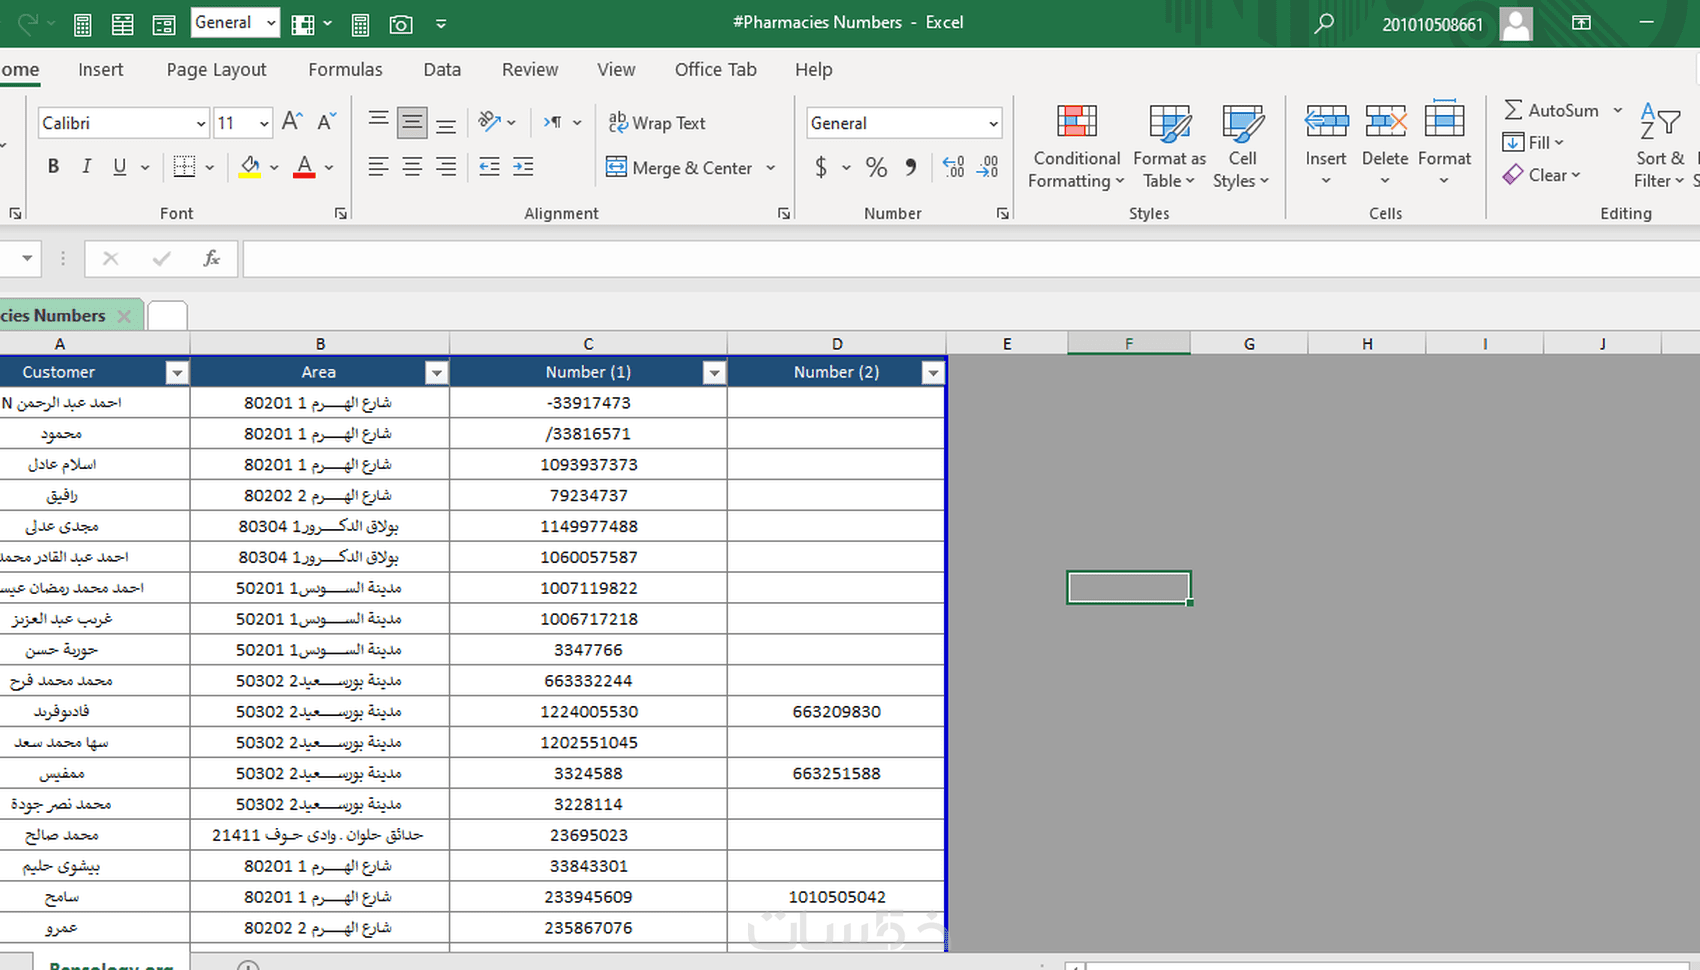
Task: Open the Review ribbon tab
Action: coord(530,69)
